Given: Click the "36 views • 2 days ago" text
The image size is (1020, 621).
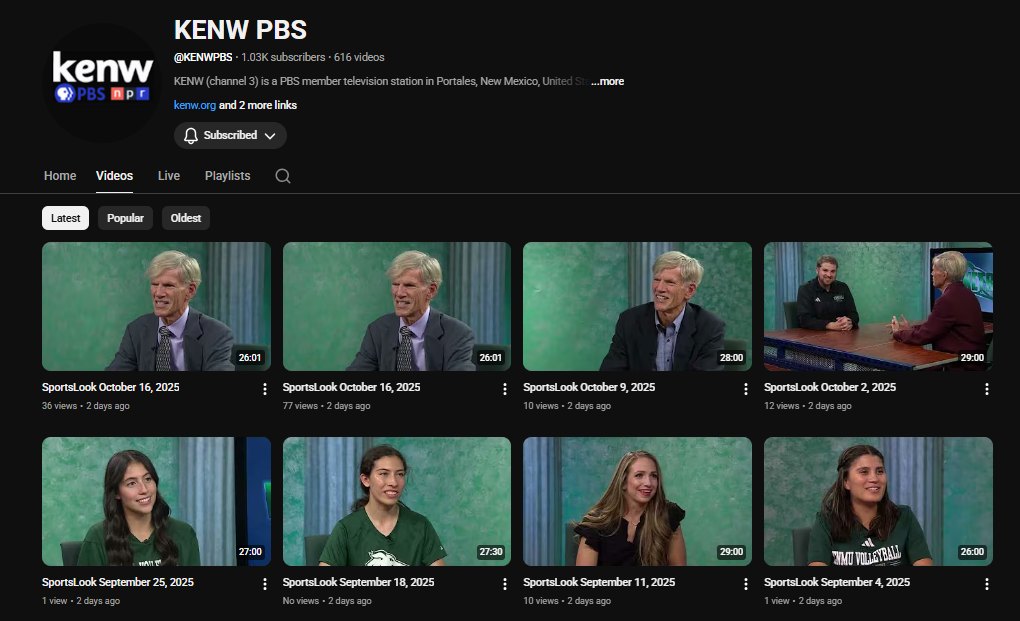Looking at the screenshot, I should tap(86, 406).
